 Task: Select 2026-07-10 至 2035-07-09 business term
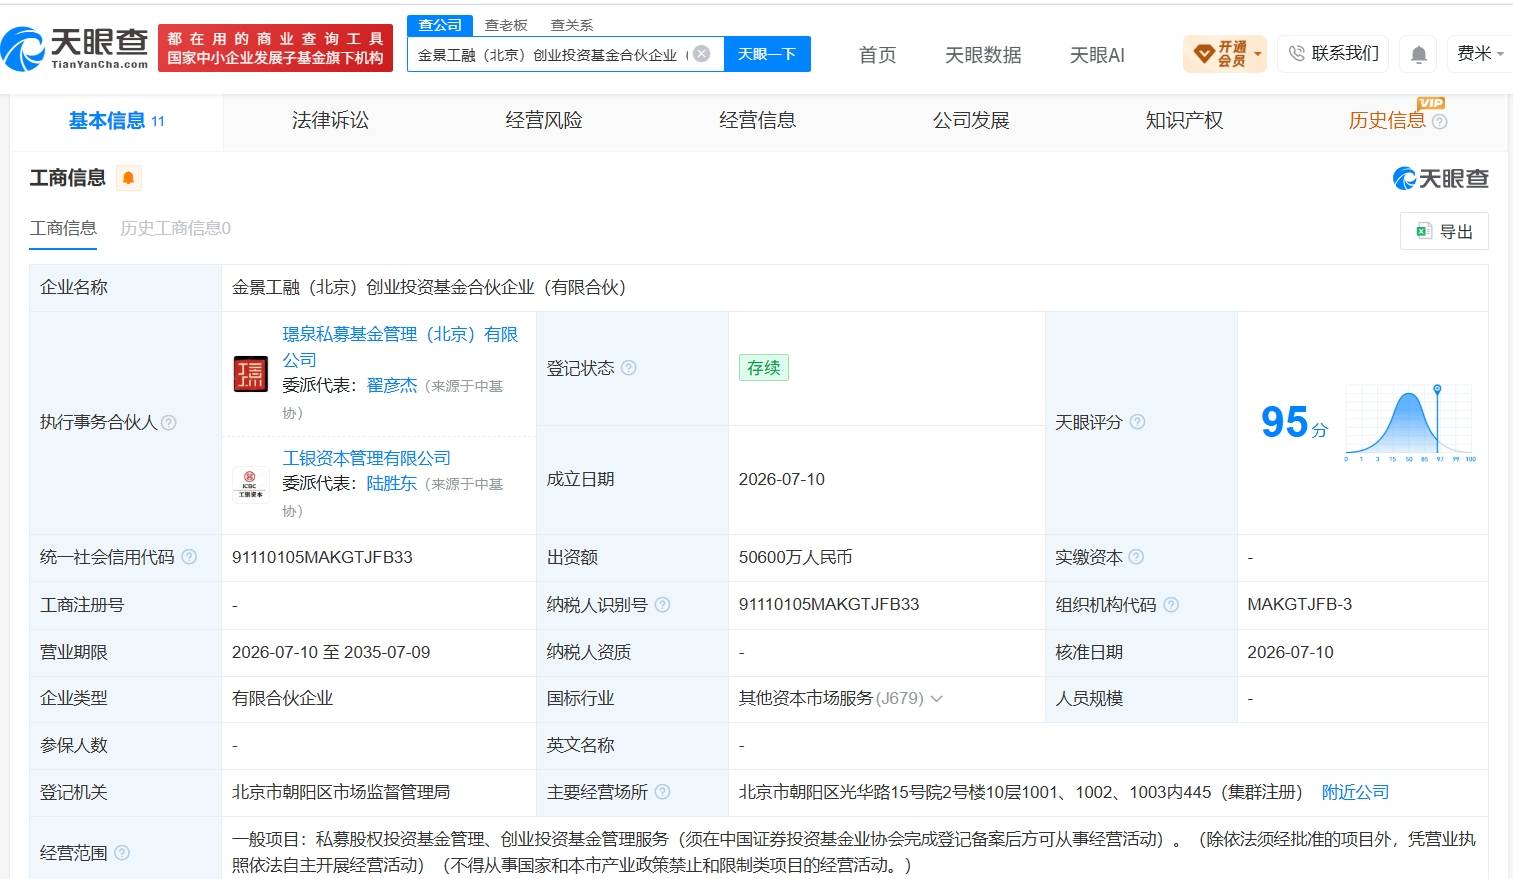tap(331, 652)
